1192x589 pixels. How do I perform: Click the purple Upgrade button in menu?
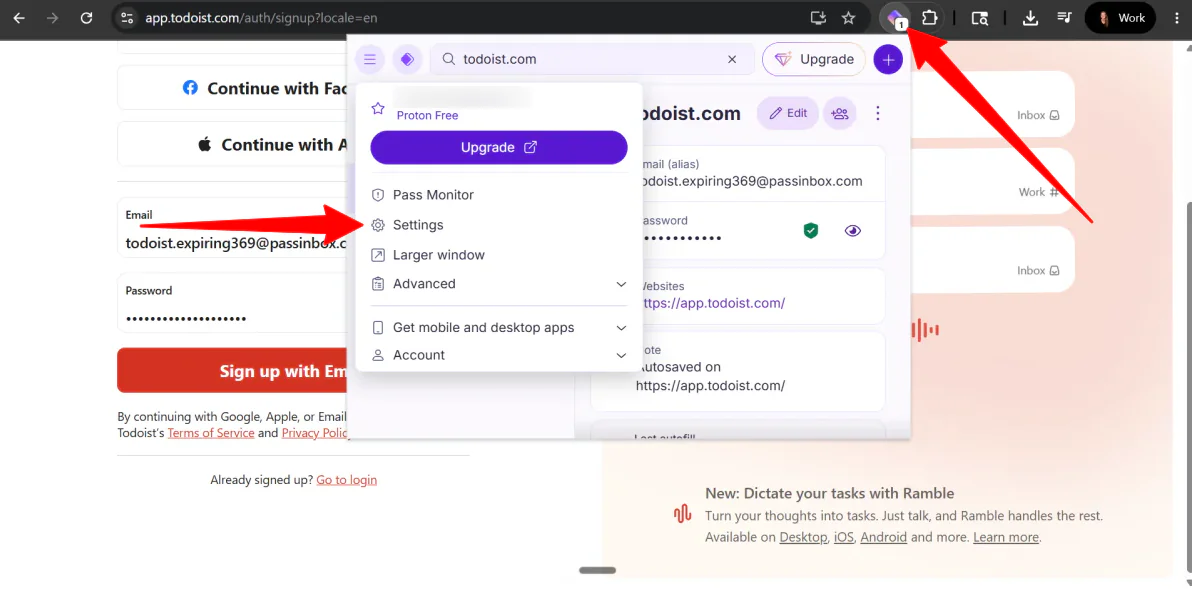pos(499,147)
